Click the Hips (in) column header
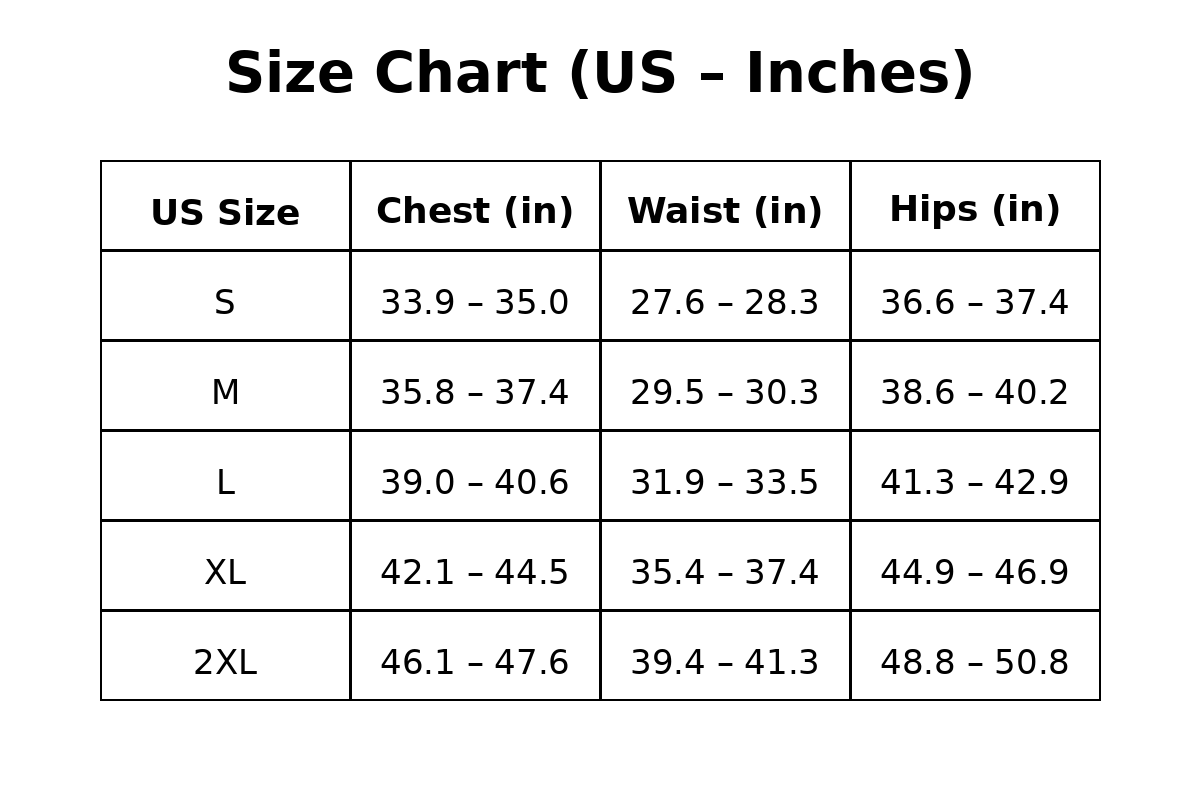This screenshot has height=792, width=1200. [975, 210]
